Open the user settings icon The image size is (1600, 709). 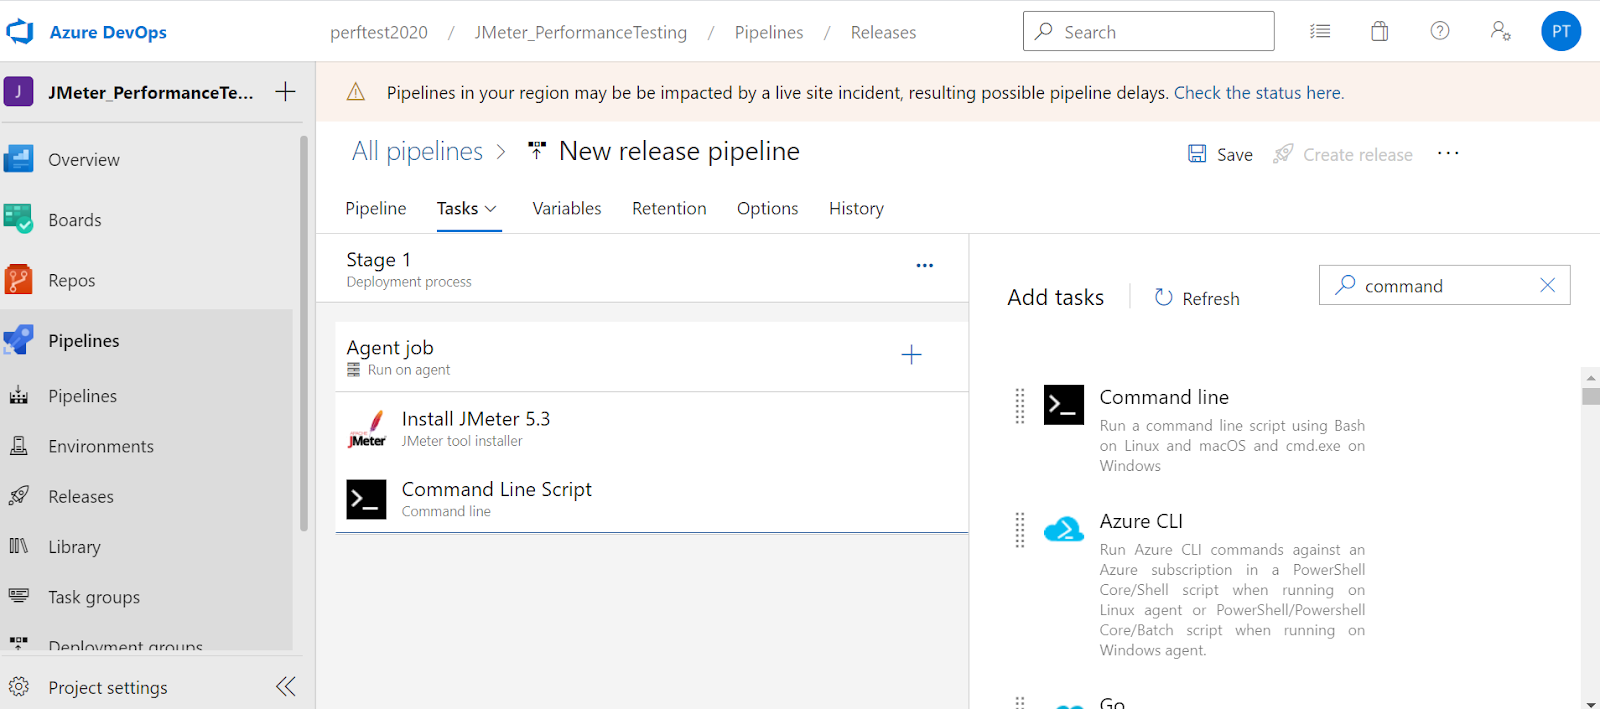click(1500, 31)
